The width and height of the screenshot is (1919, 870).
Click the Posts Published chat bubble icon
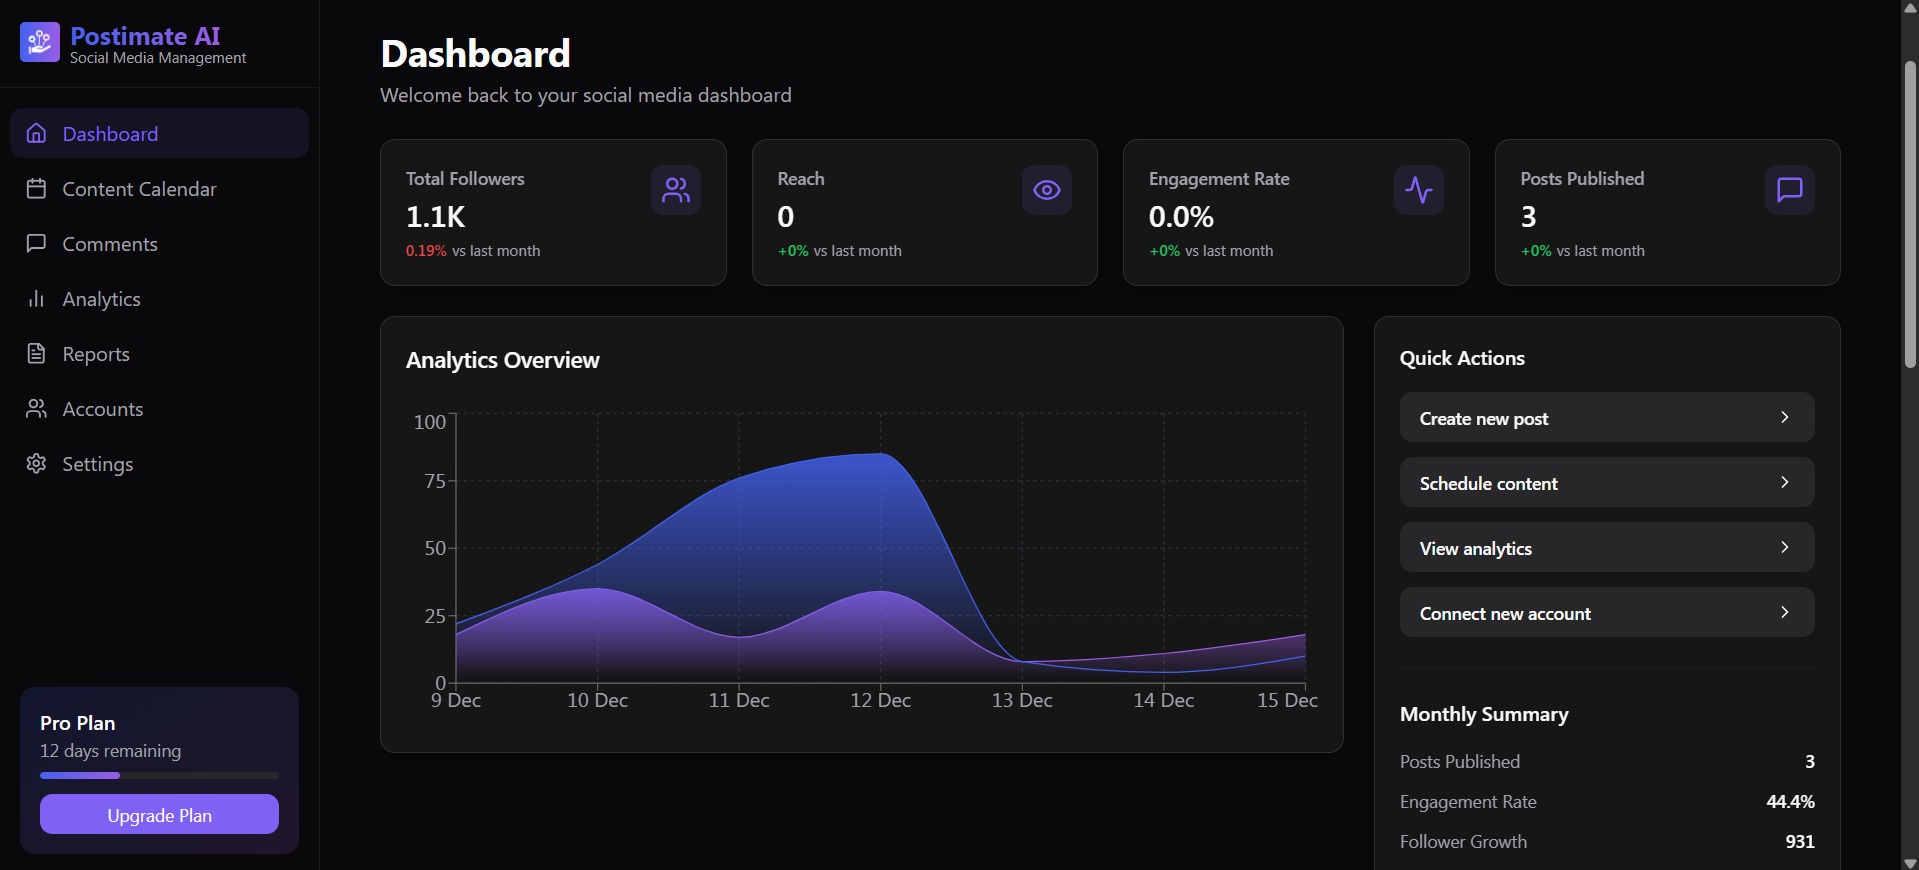[1789, 190]
